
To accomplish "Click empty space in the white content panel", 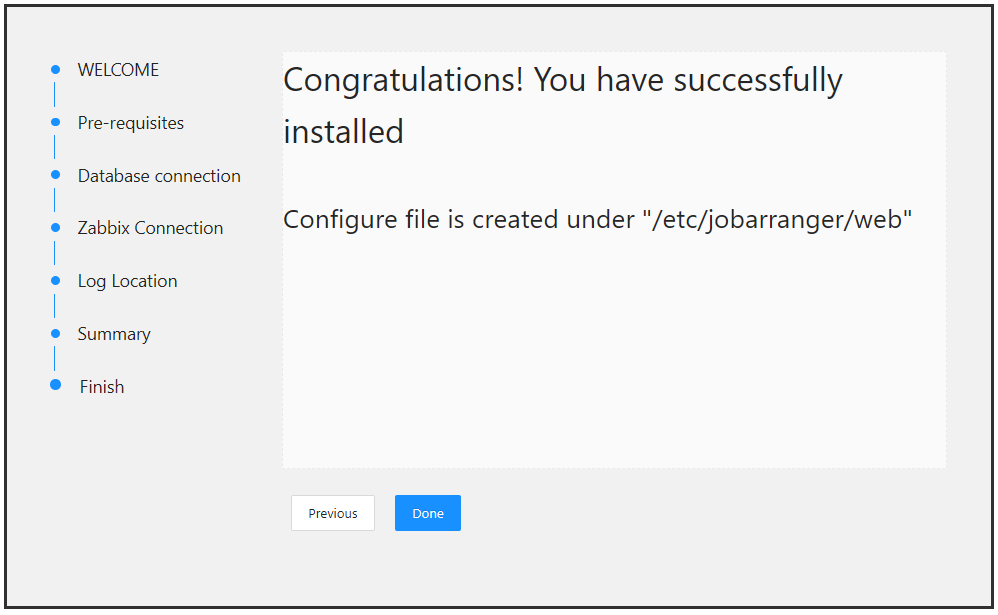I will click(614, 360).
